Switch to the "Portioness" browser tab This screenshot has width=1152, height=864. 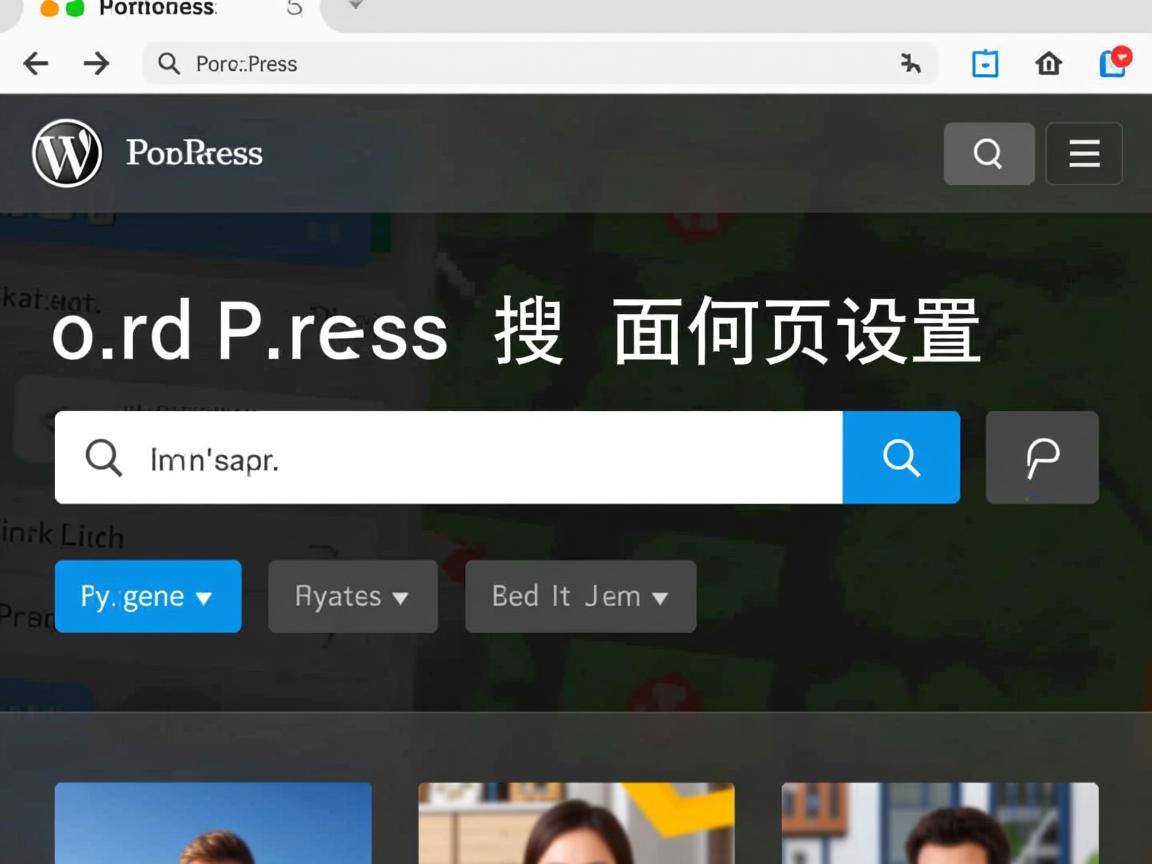(x=160, y=10)
